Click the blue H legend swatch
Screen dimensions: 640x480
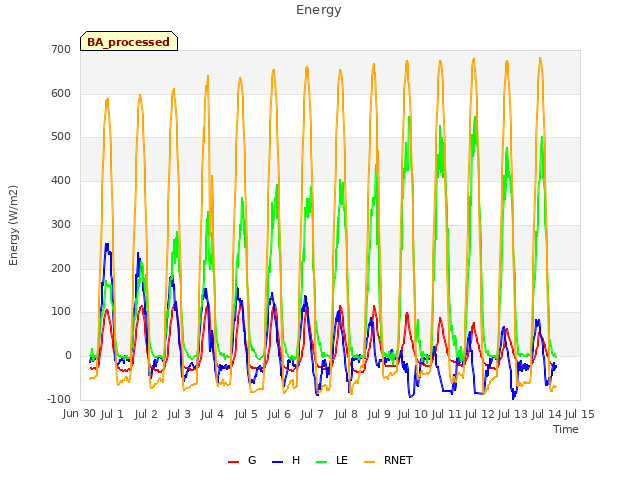[278, 462]
